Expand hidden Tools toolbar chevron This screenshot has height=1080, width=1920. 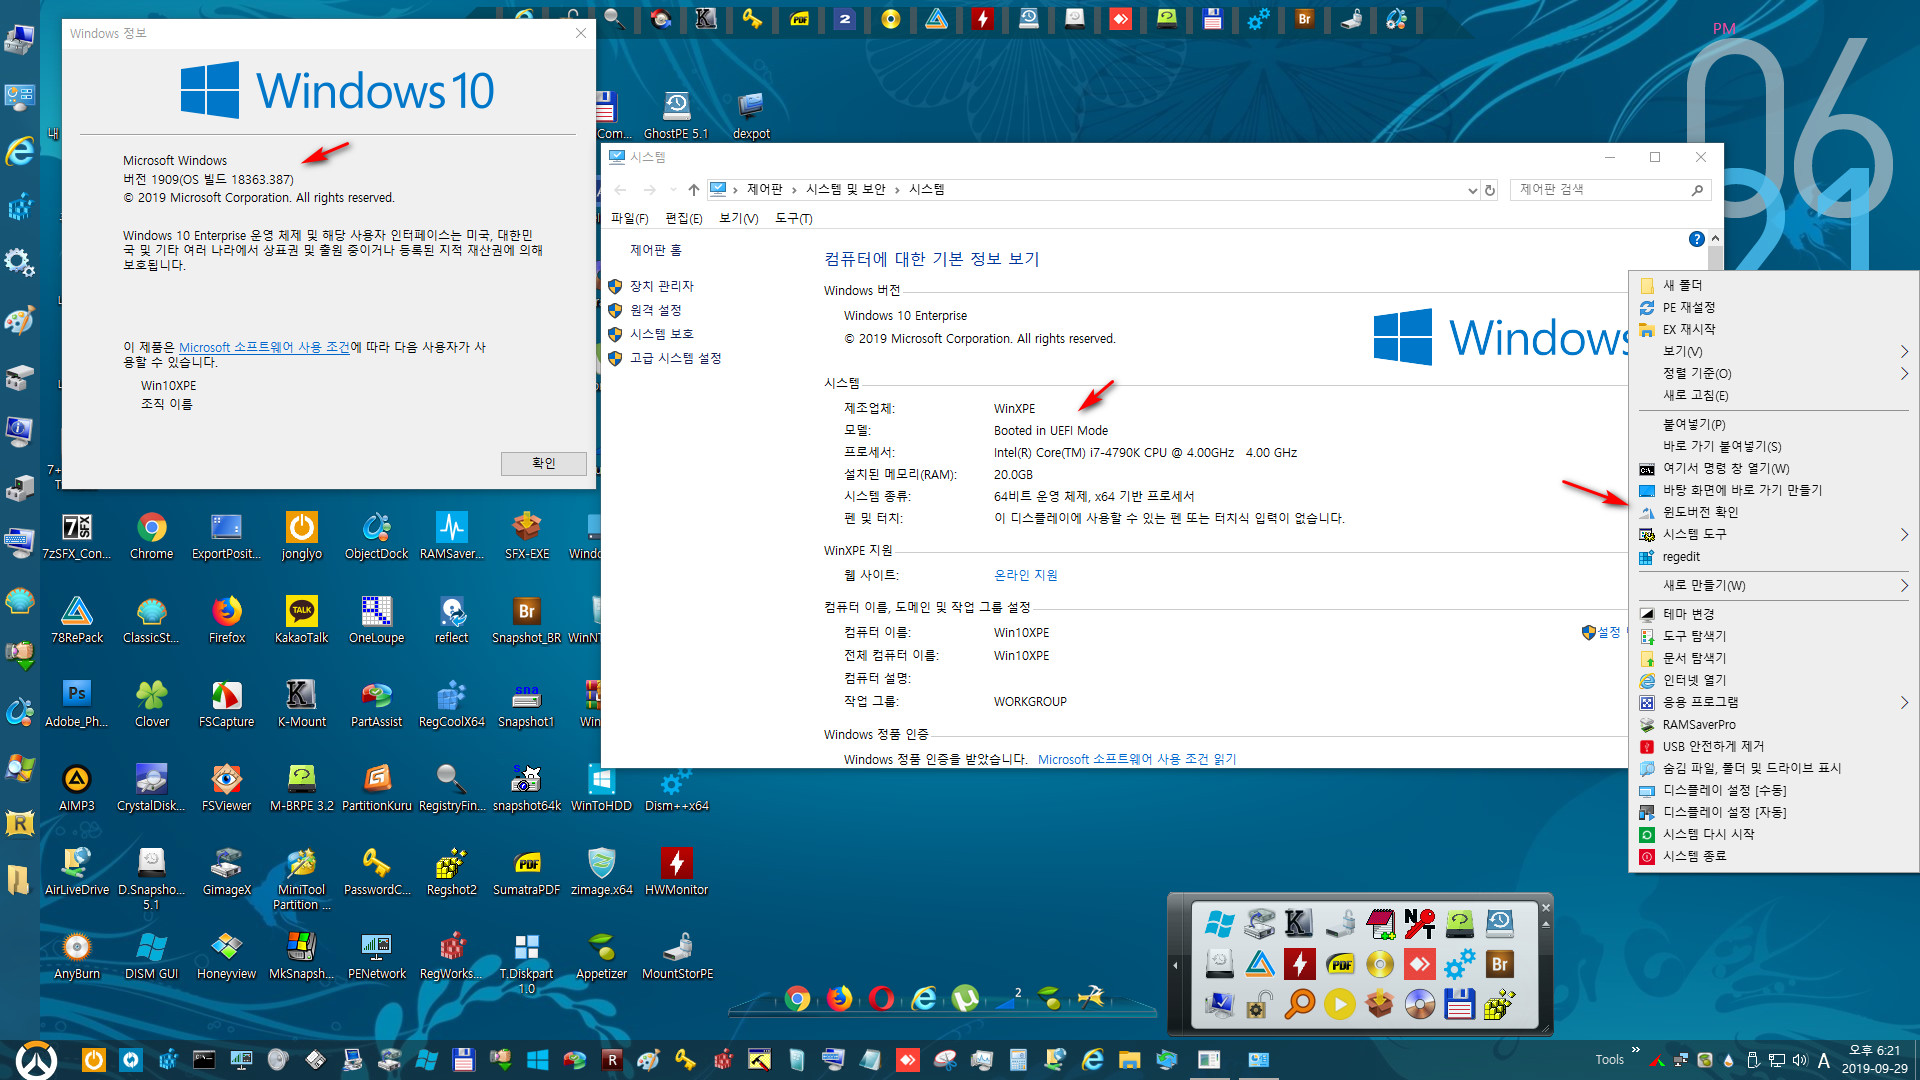click(x=1635, y=1050)
